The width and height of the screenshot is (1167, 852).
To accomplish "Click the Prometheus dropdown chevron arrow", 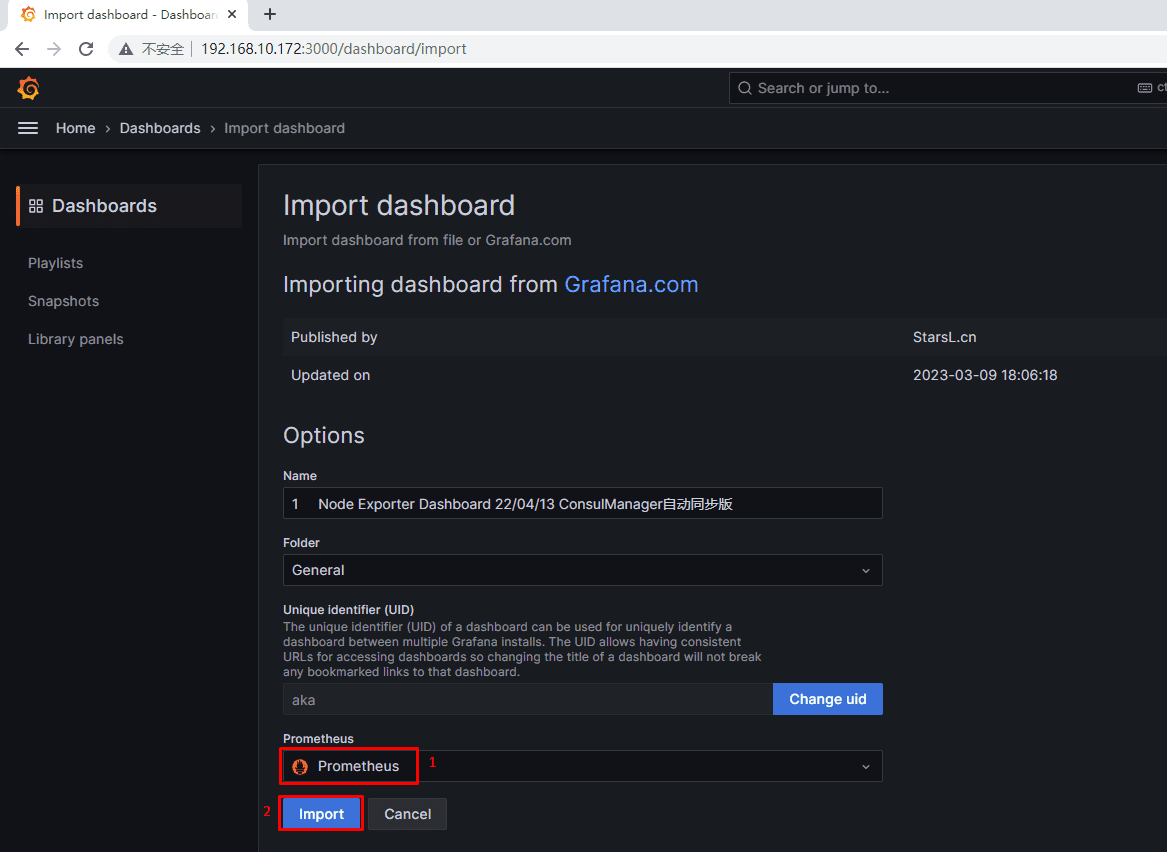I will coord(866,767).
